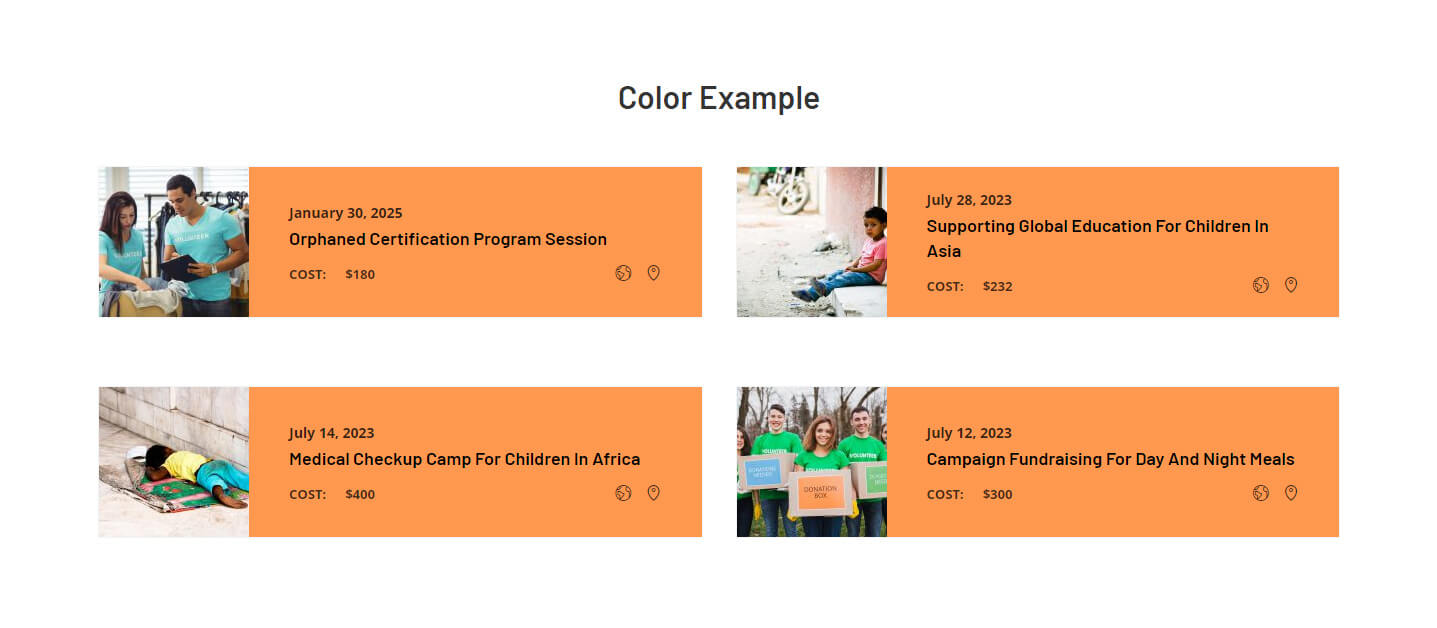The height and width of the screenshot is (628, 1437).
Task: Click location pin on Supporting Global Education event
Action: [1291, 285]
